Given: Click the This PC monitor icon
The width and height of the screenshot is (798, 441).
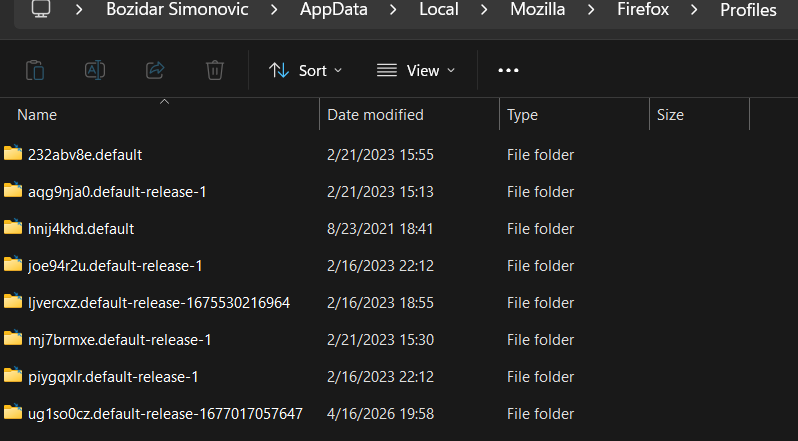Looking at the screenshot, I should [x=41, y=10].
